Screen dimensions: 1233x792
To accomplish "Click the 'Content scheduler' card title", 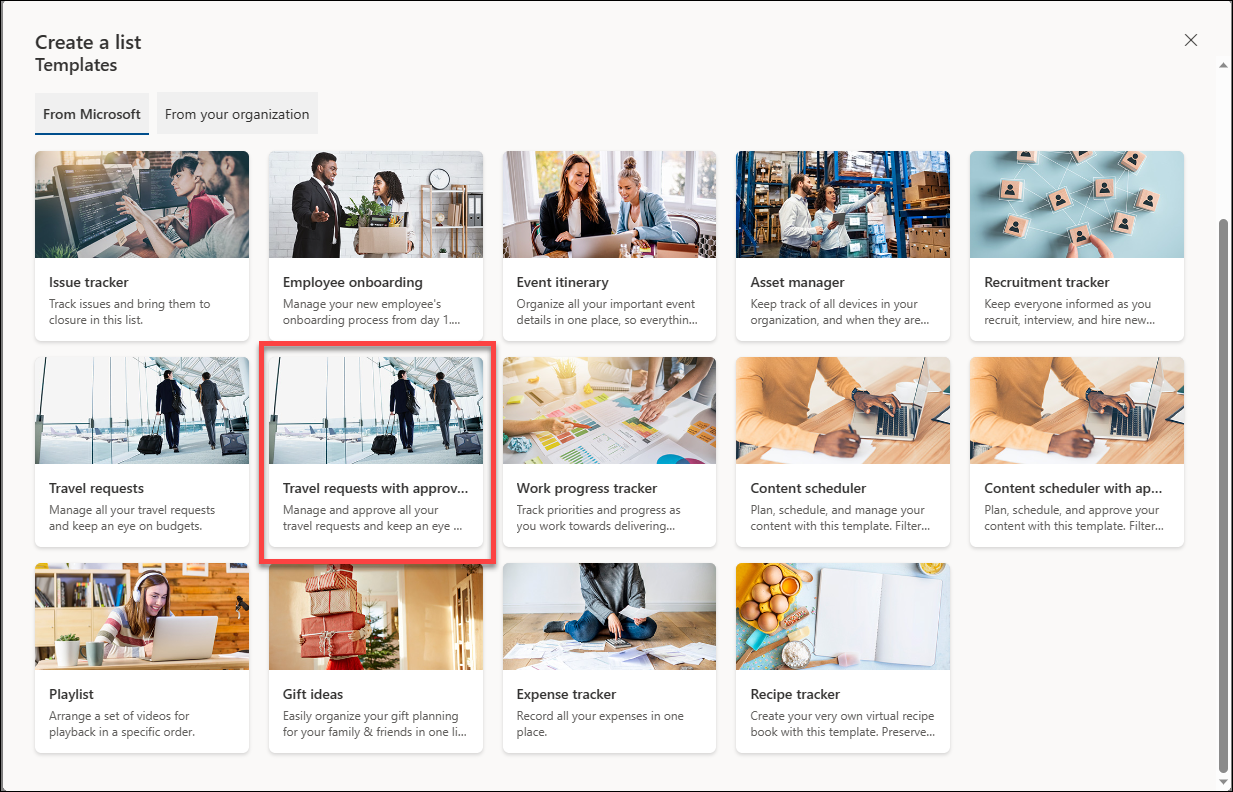I will pos(809,488).
